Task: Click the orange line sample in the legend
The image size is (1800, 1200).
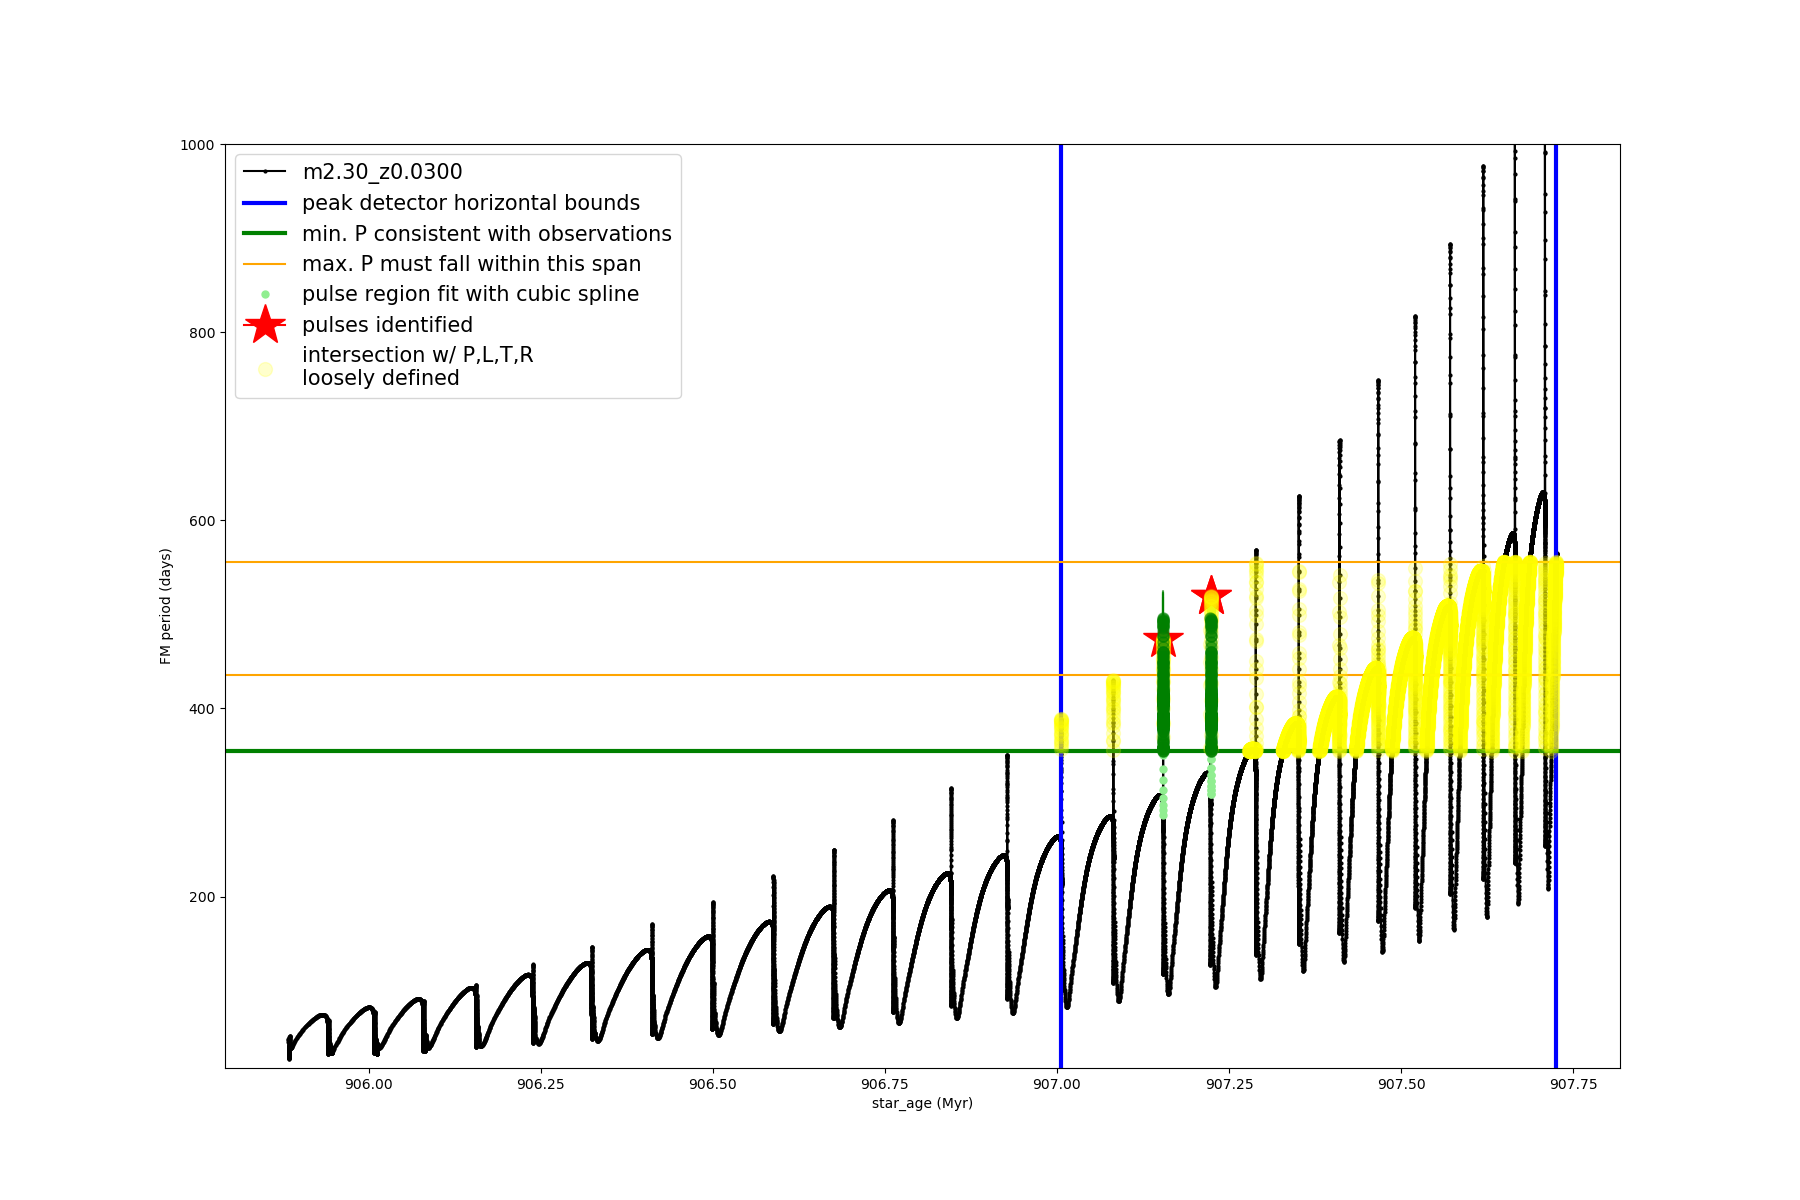Action: (x=265, y=264)
